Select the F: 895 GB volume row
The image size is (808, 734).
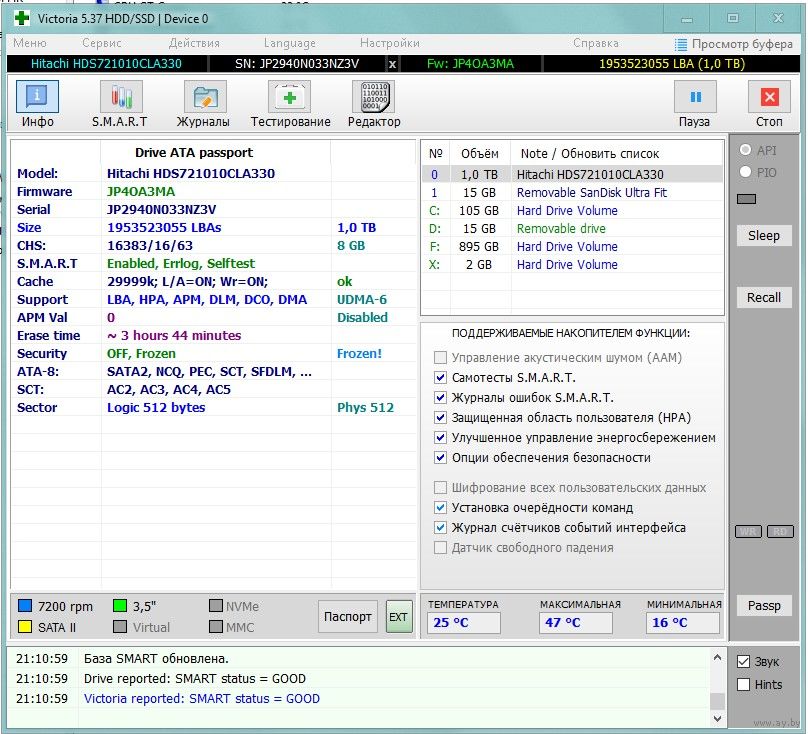(573, 246)
